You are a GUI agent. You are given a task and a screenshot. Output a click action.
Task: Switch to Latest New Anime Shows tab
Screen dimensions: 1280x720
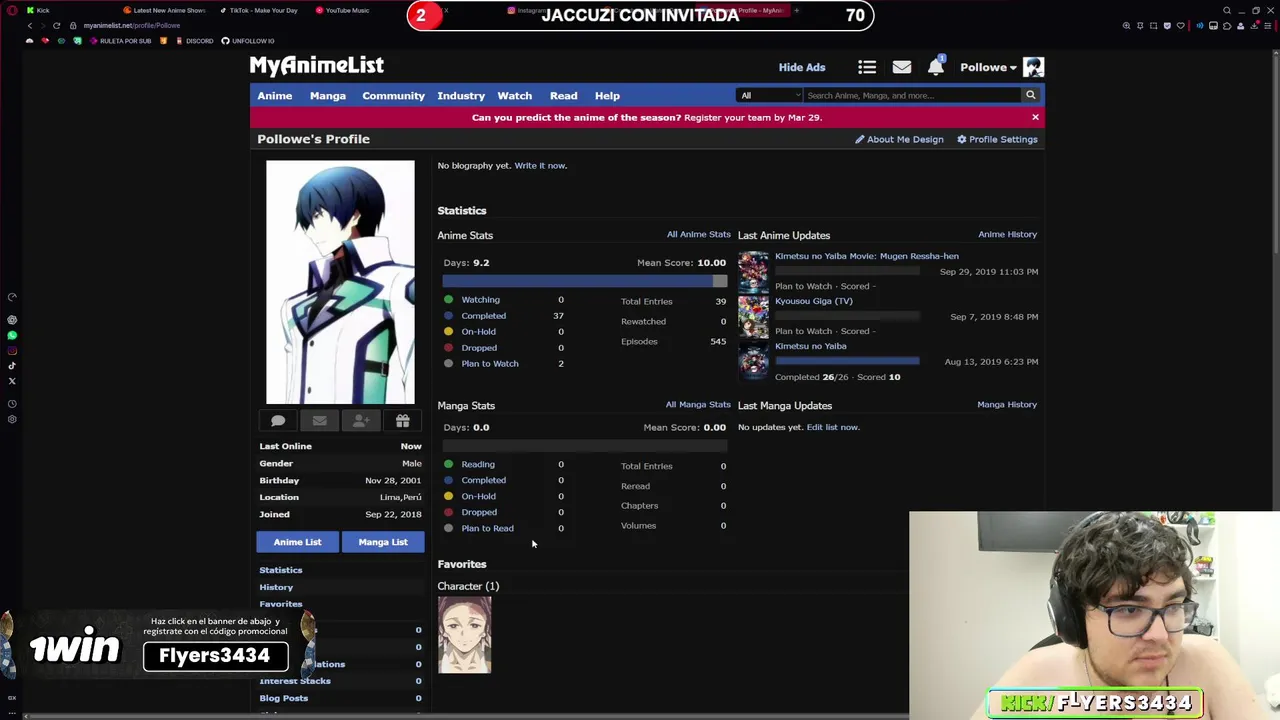pyautogui.click(x=163, y=10)
